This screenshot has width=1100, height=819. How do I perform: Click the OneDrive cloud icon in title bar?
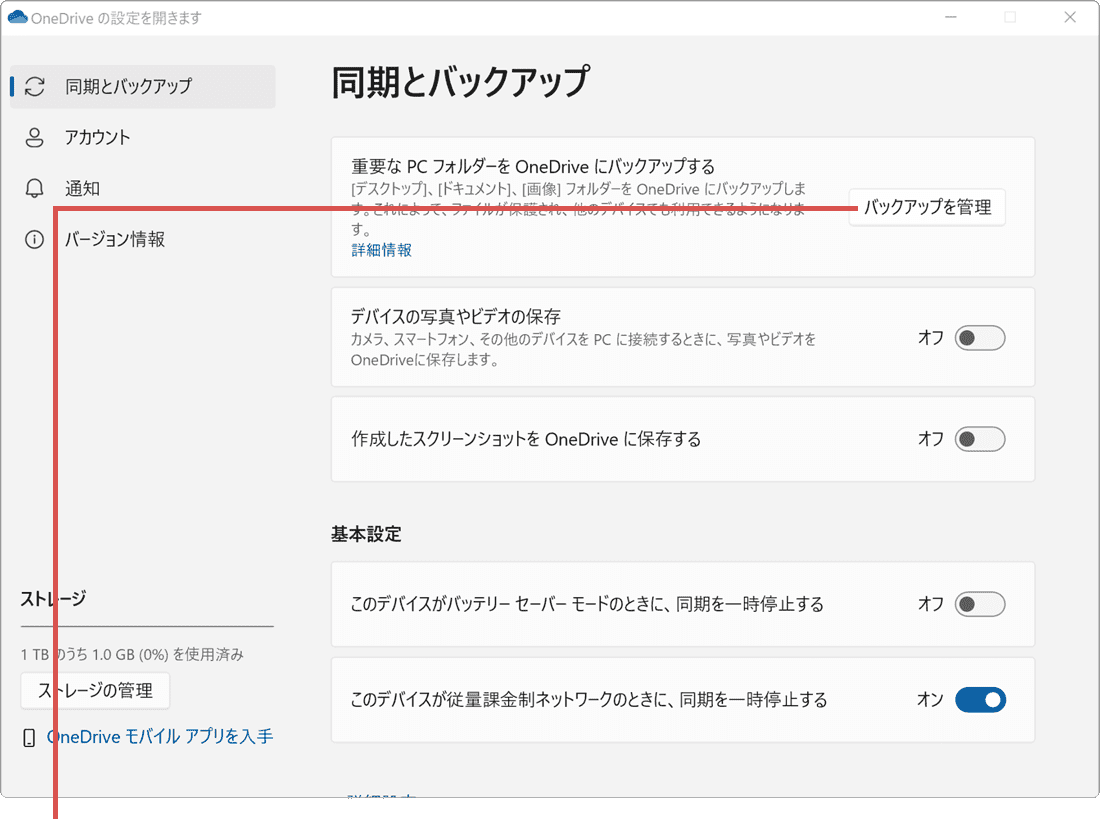[x=18, y=17]
